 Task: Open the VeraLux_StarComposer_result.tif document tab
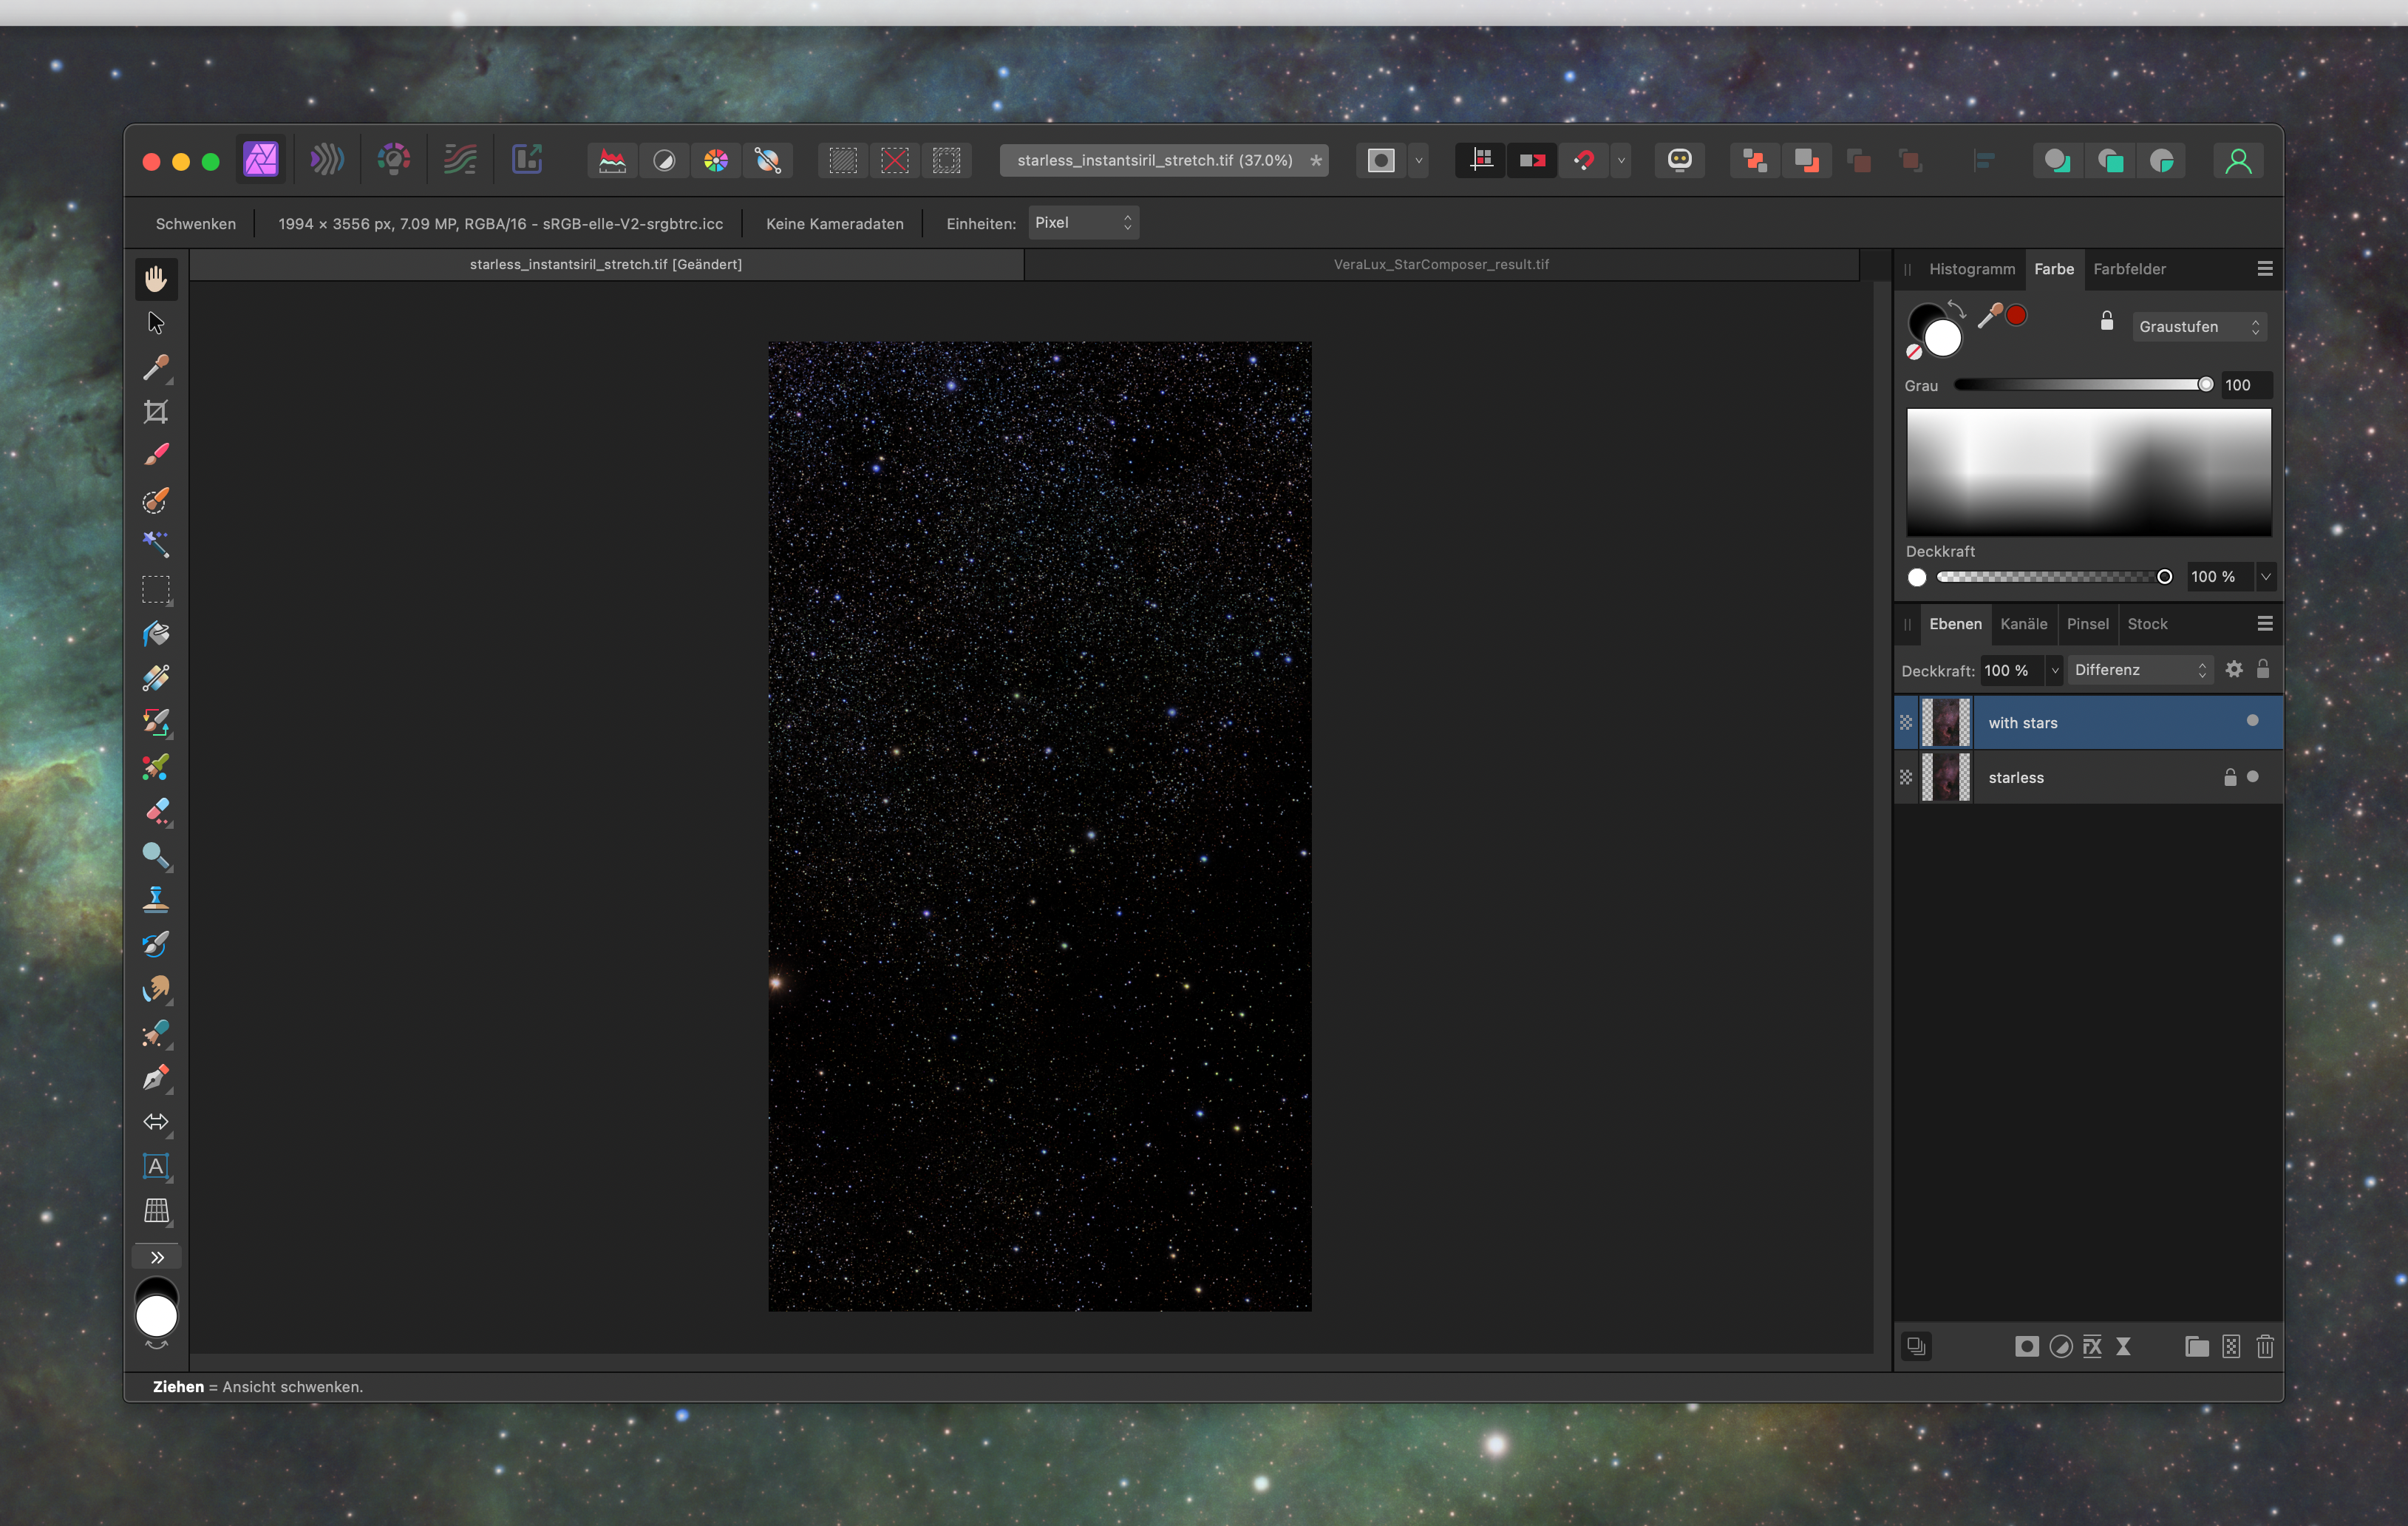pos(1441,264)
